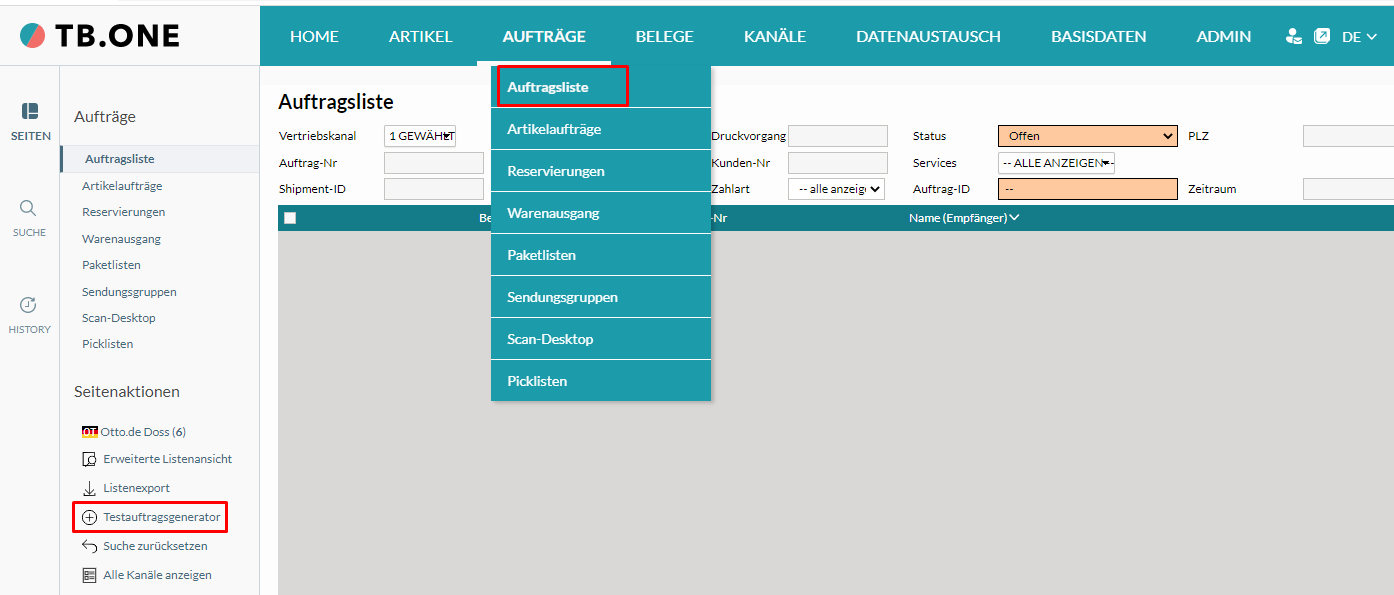
Task: Click the Erweiterte Listenansicht link text
Action: 168,459
